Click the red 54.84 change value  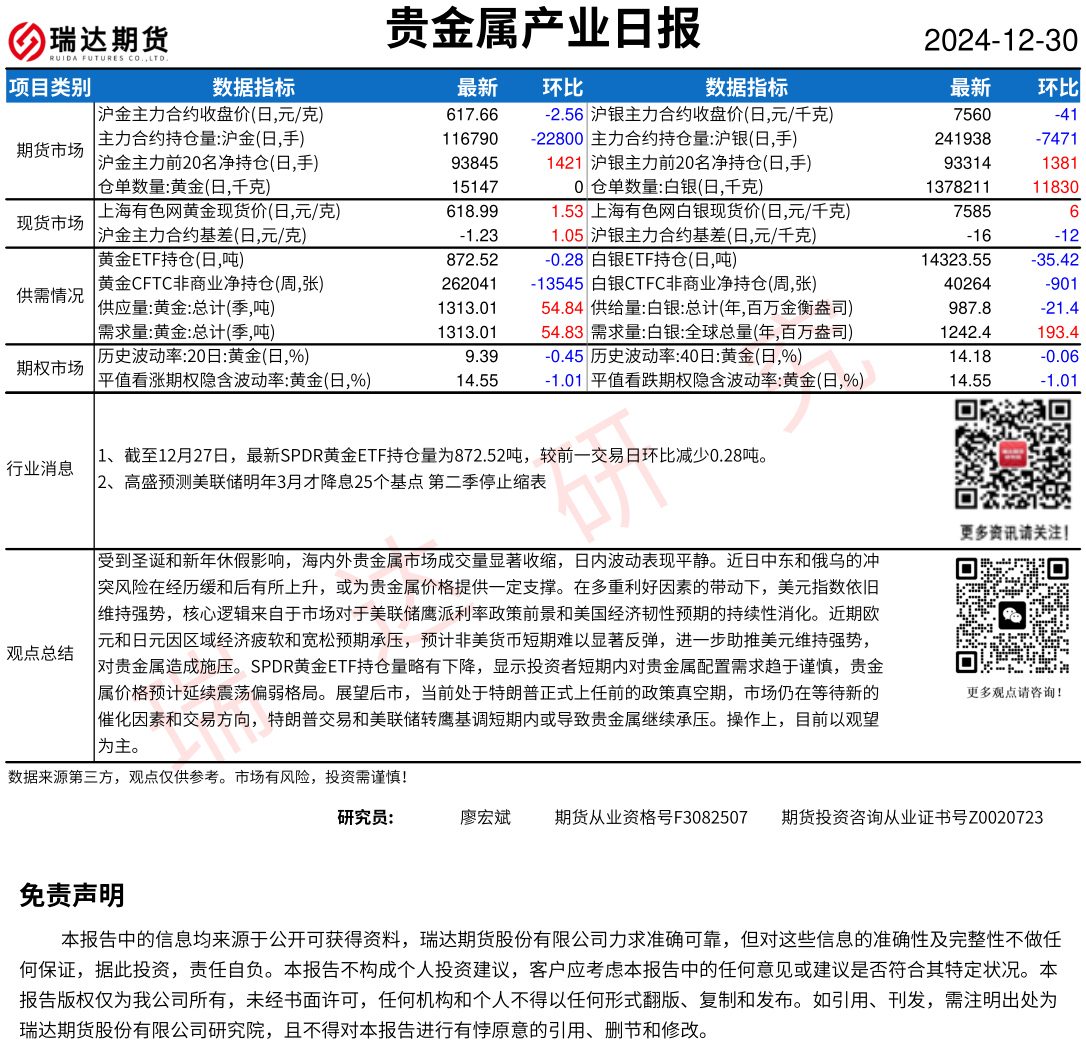(x=562, y=308)
